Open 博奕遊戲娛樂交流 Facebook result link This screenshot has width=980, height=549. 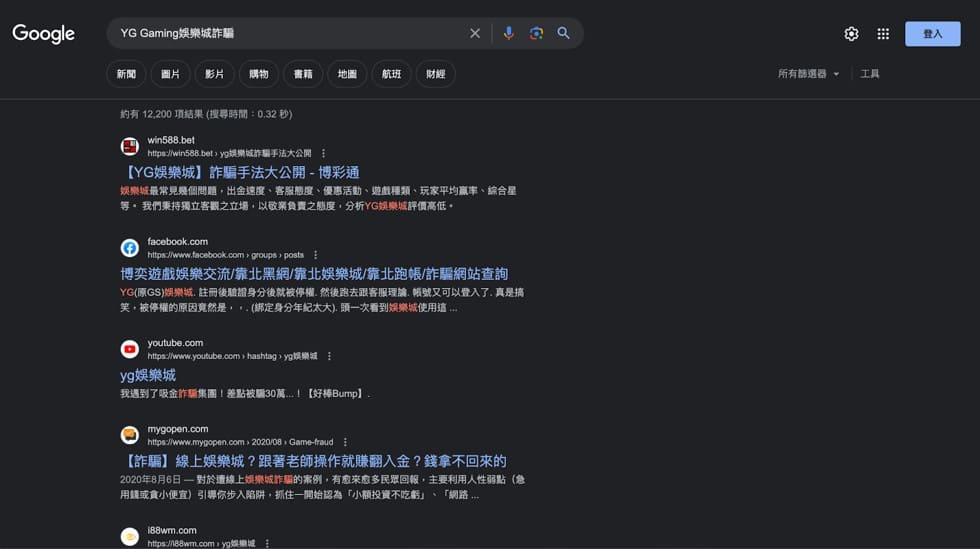pos(314,274)
